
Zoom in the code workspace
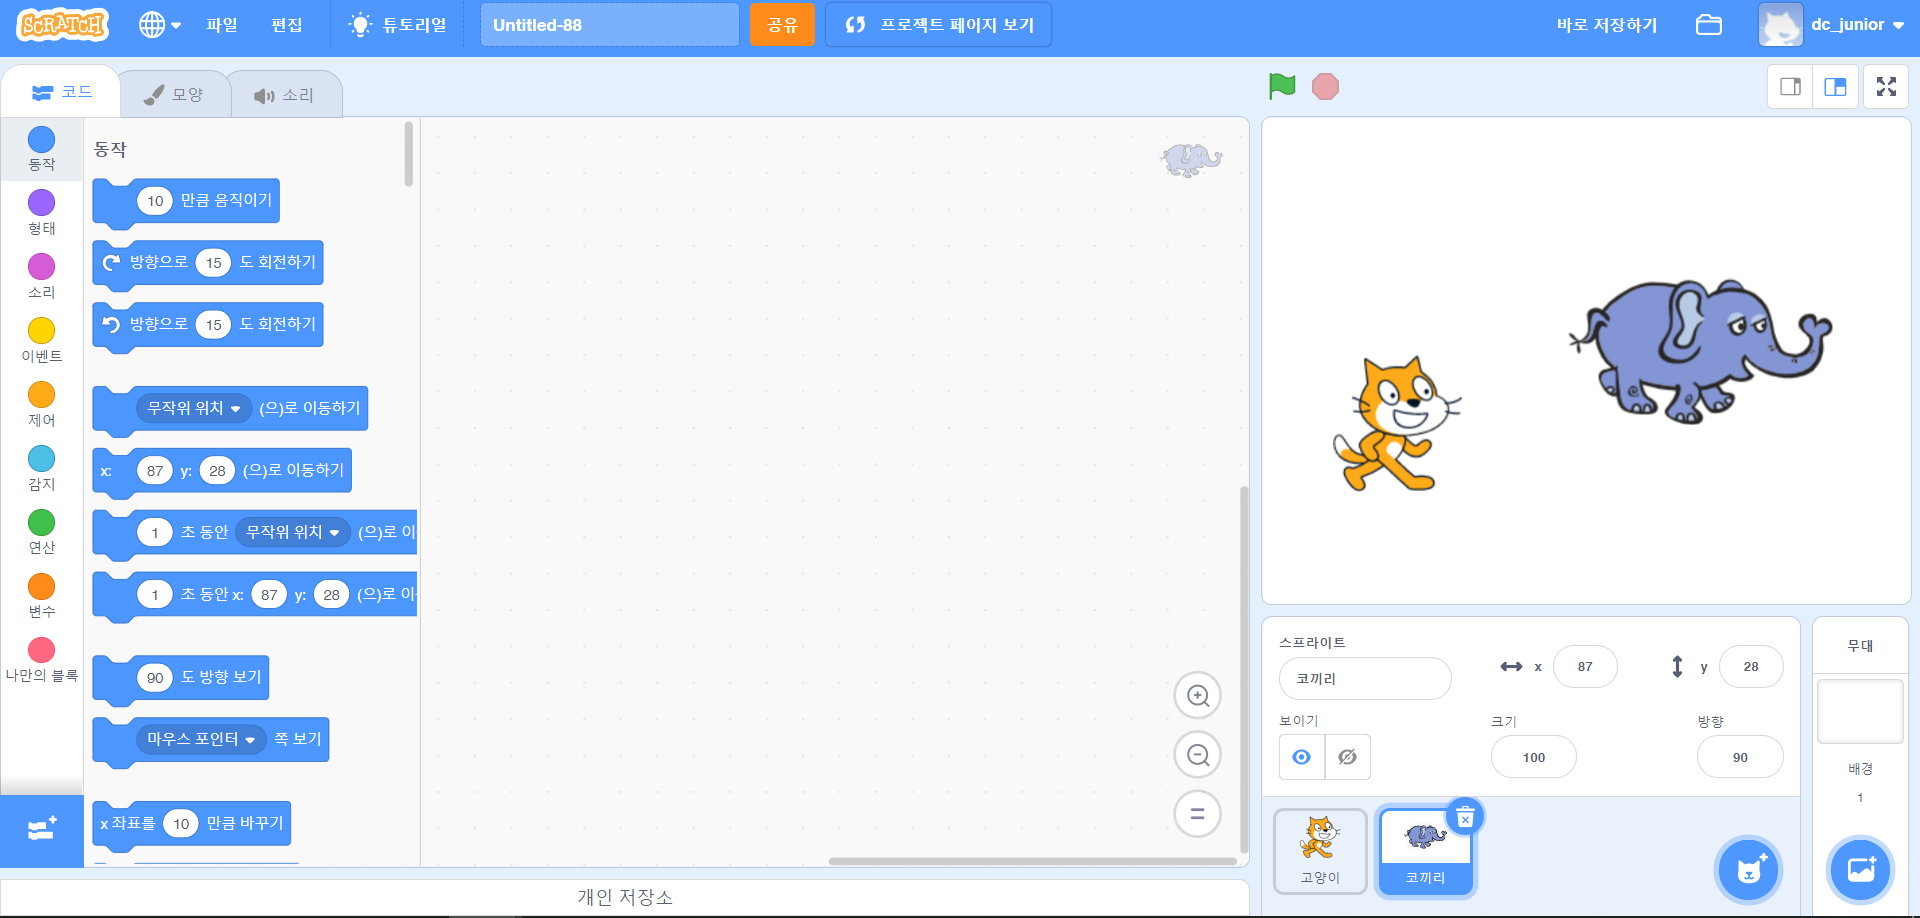click(x=1197, y=695)
